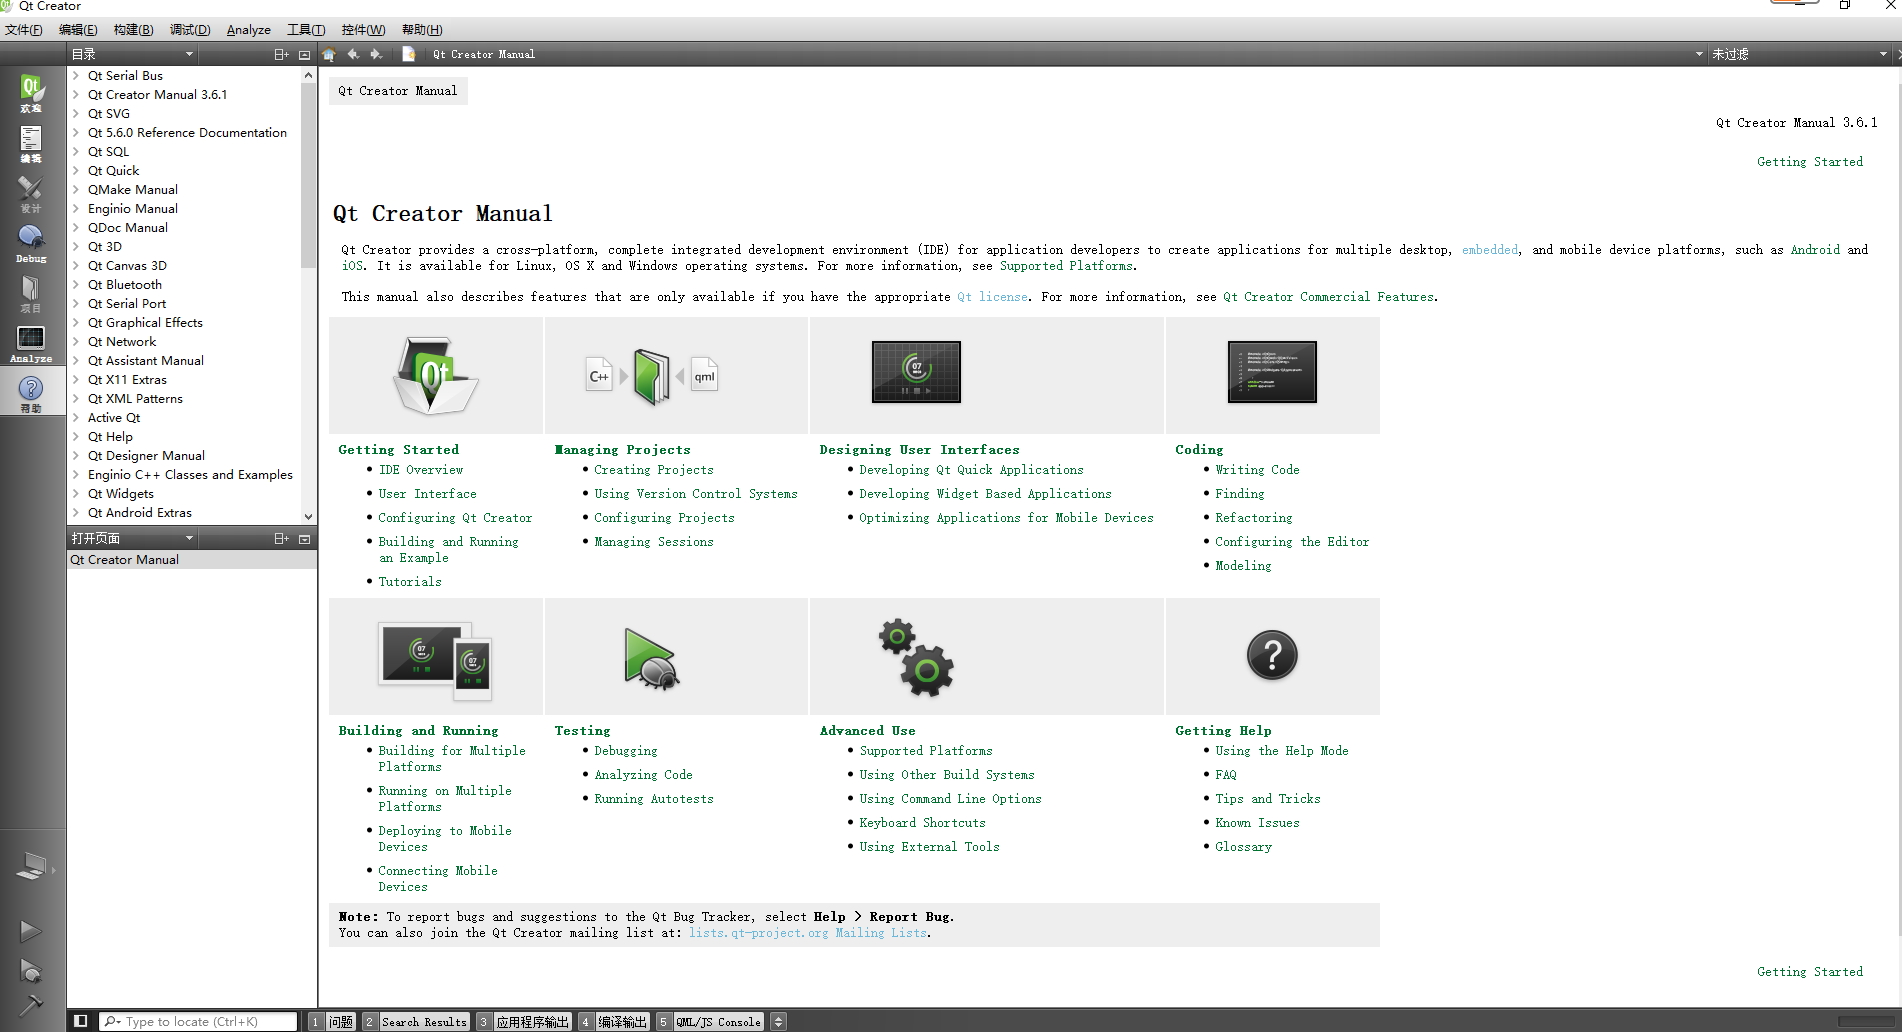This screenshot has height=1032, width=1902.
Task: Expand the Qt Designer Manual node
Action: pyautogui.click(x=76, y=455)
